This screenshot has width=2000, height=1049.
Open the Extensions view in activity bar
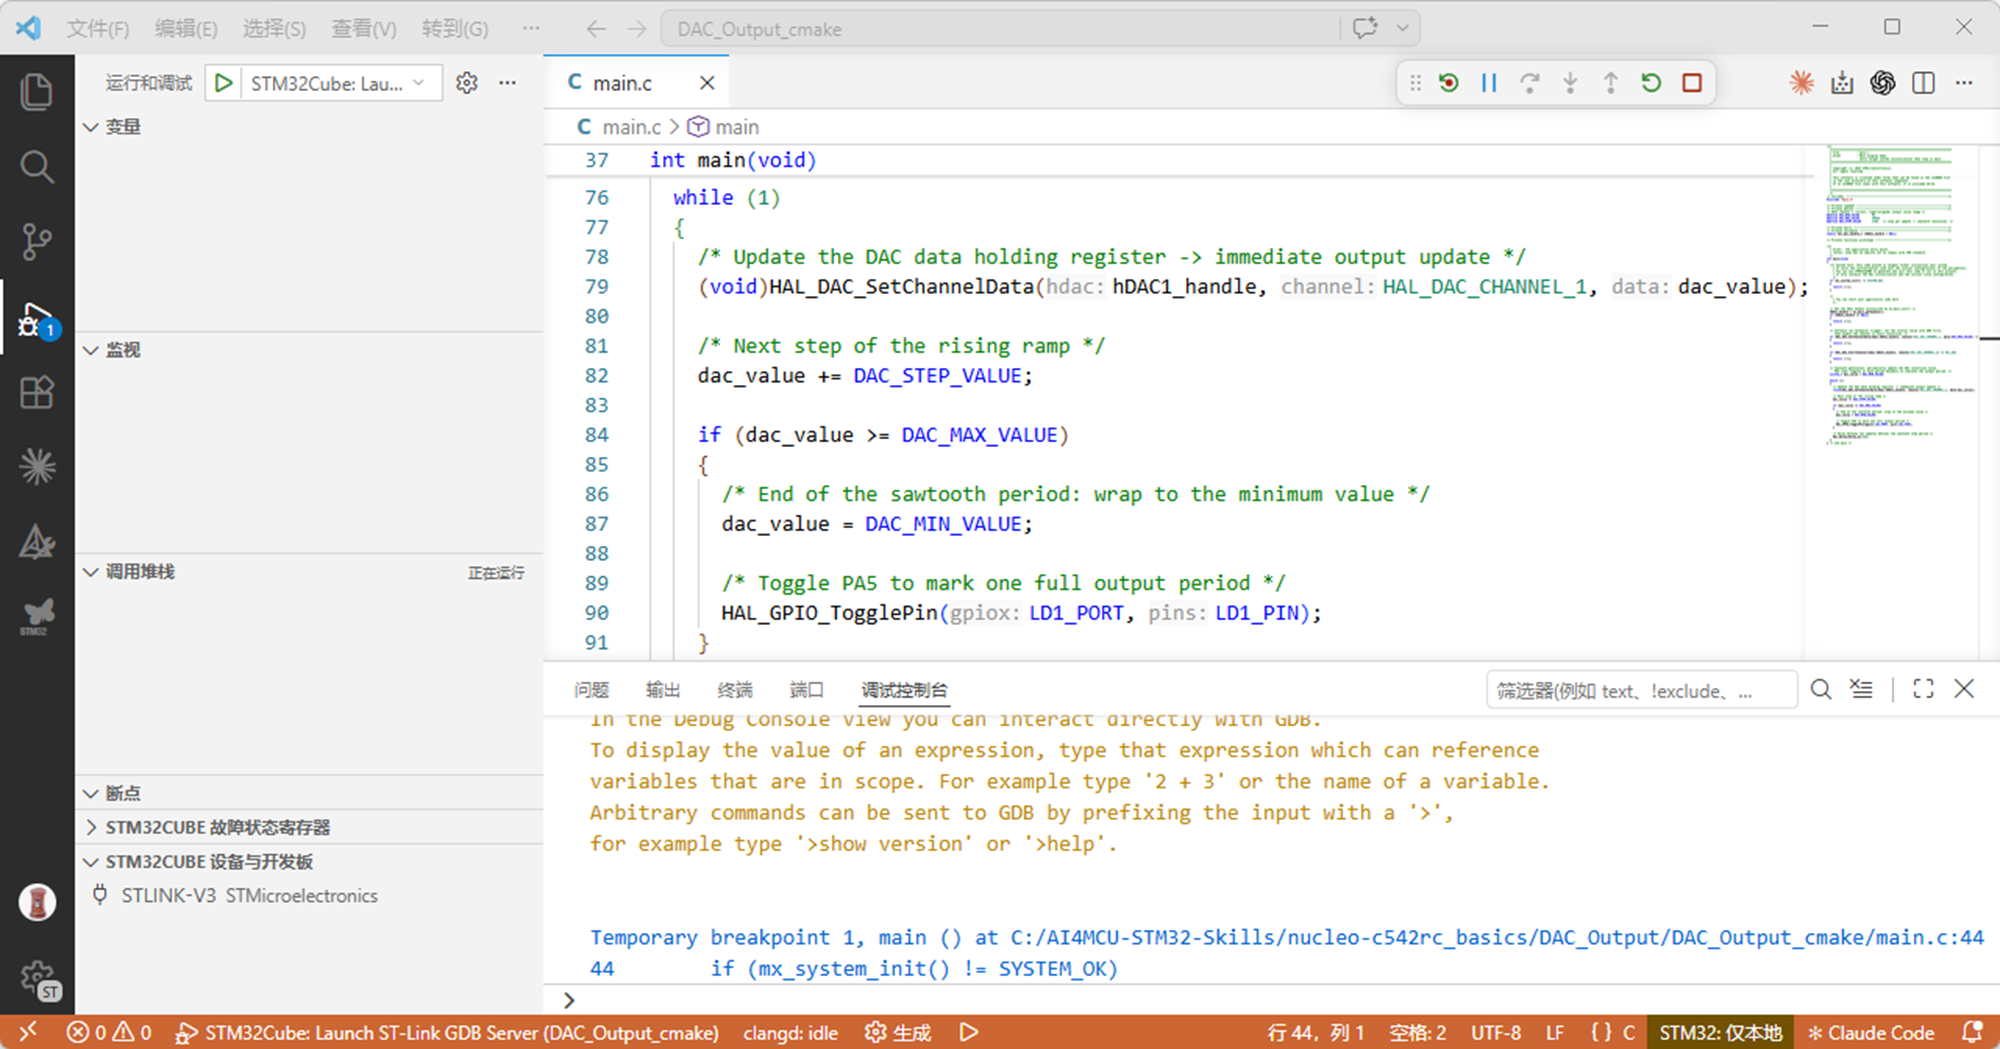coord(37,392)
